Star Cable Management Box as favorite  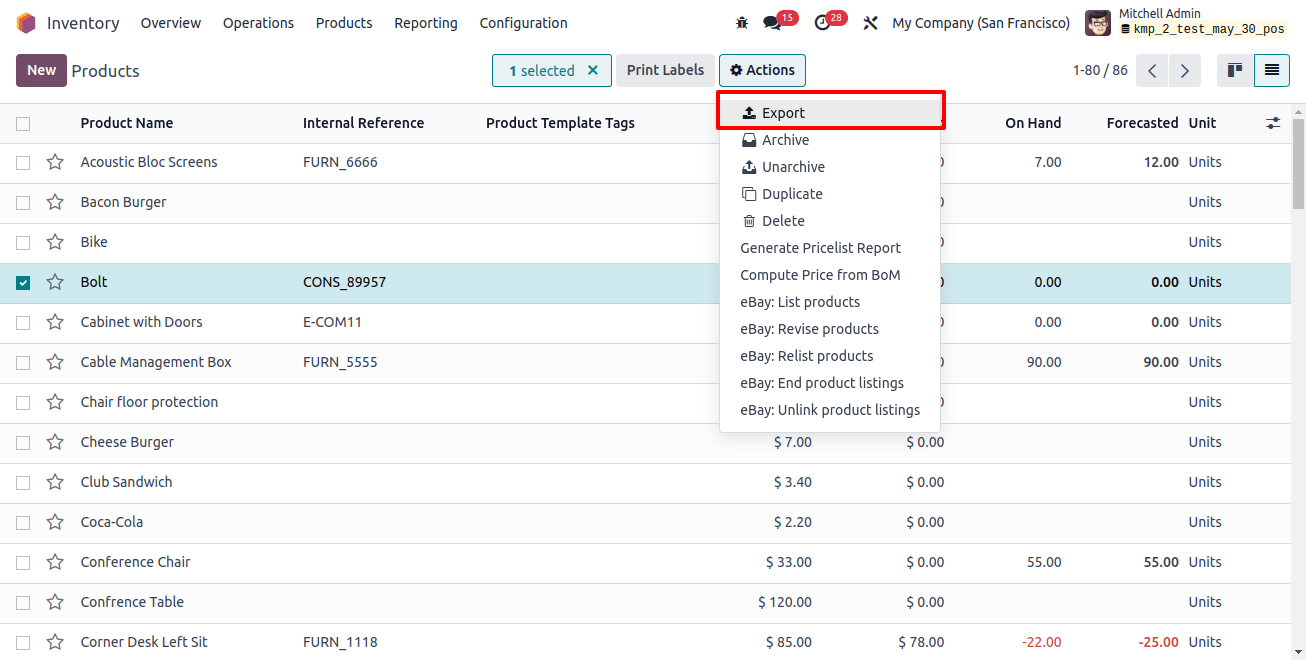pos(55,362)
